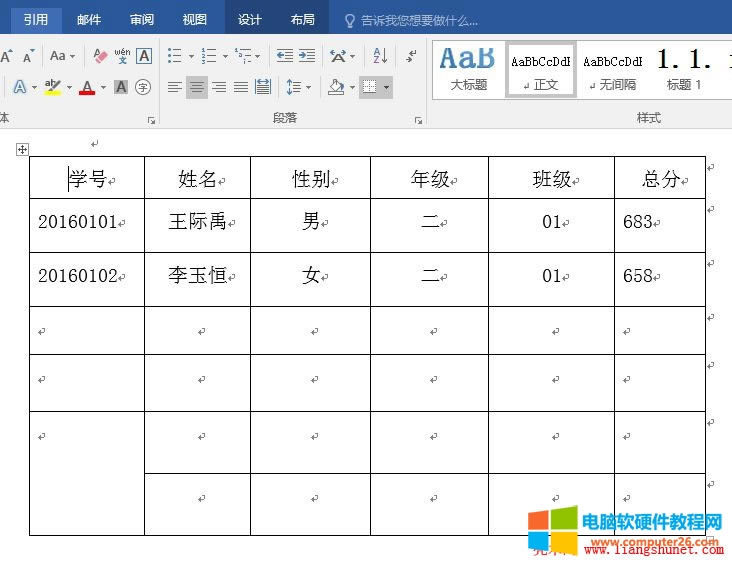
Task: Decrease paragraph indent
Action: click(x=284, y=56)
